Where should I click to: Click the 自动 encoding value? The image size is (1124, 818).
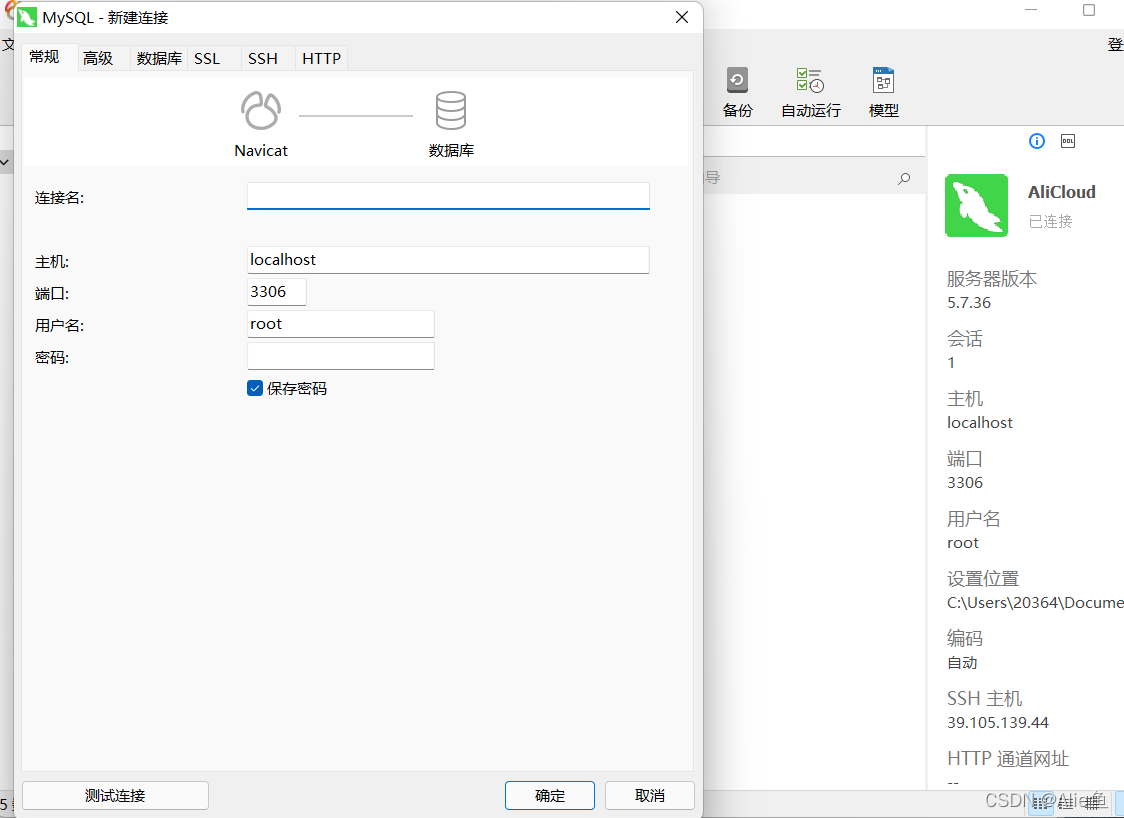click(x=962, y=662)
